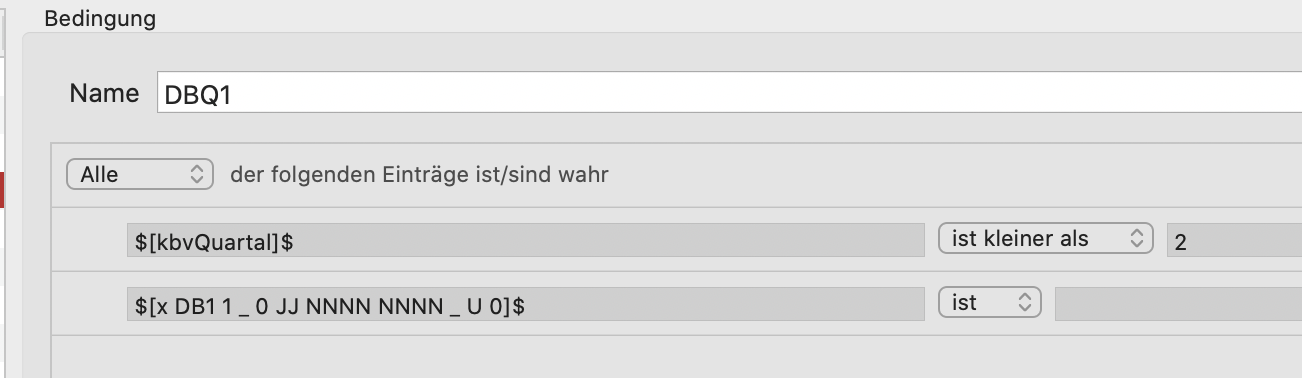Click the Name field containing DBQ1
The height and width of the screenshot is (378, 1302).
pyautogui.click(x=729, y=94)
